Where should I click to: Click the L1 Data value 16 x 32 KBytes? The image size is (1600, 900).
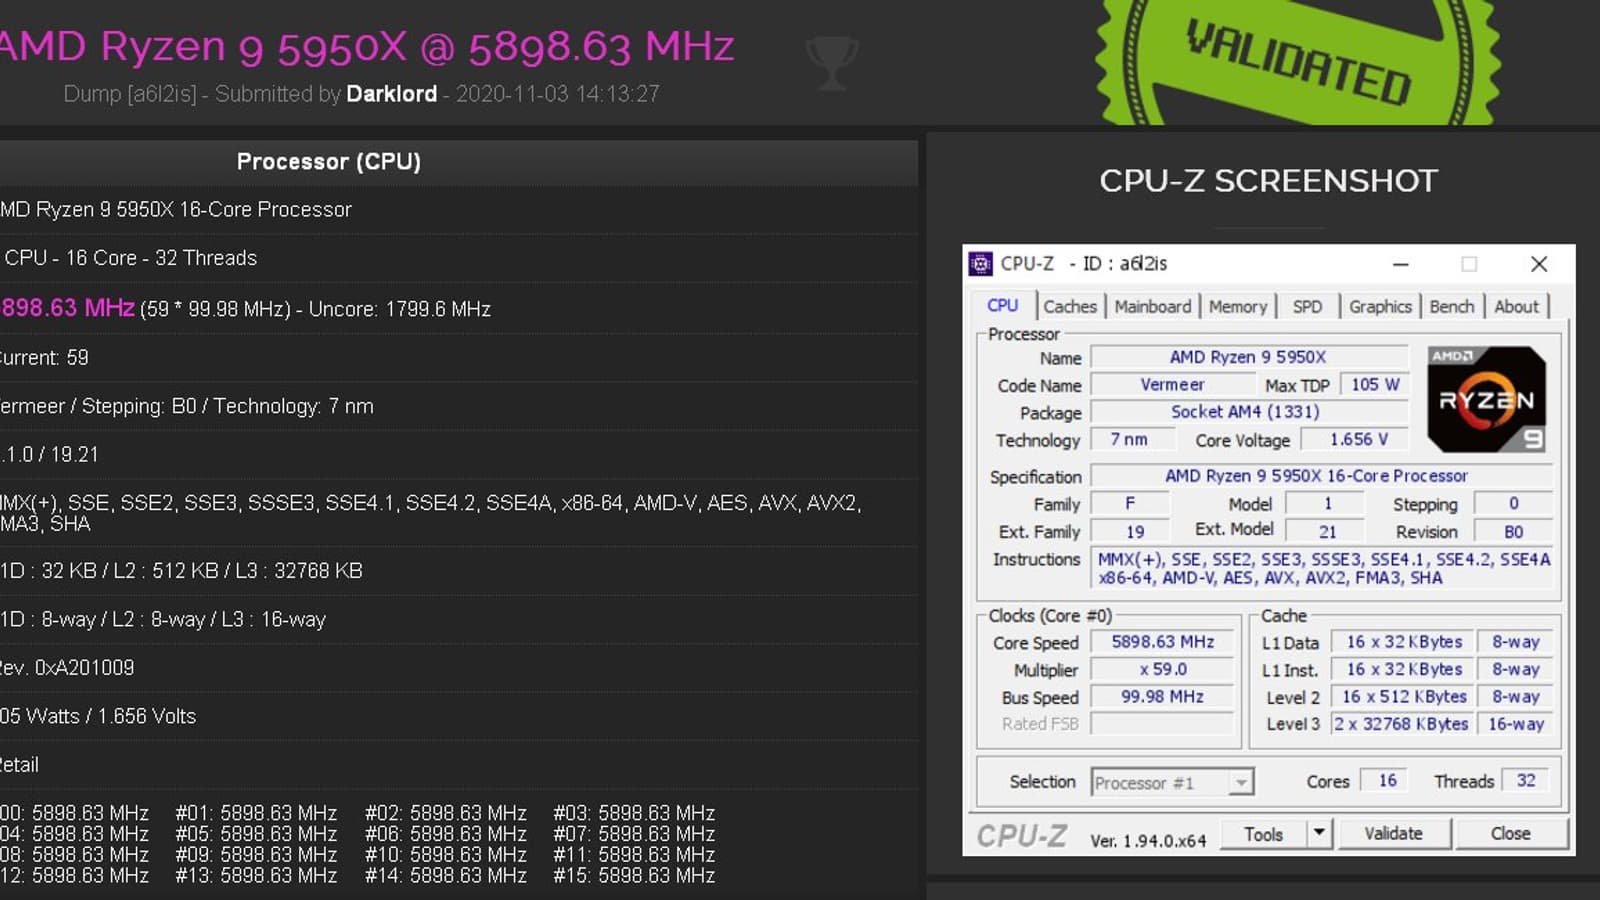tap(1404, 642)
